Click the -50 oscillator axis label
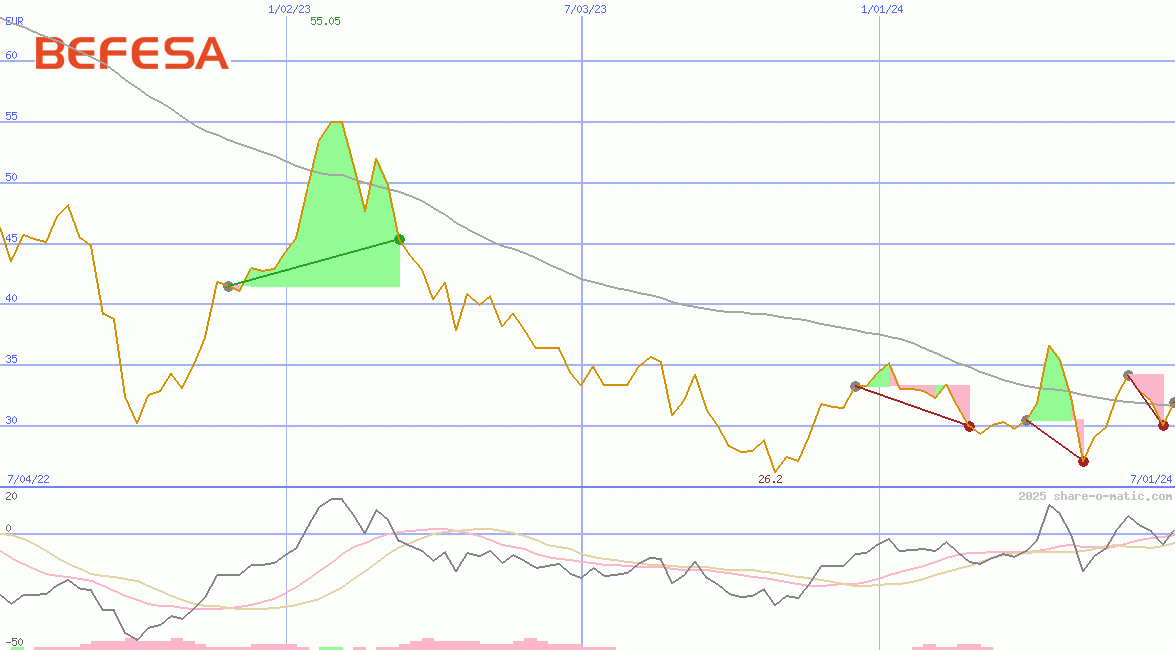 [x=14, y=643]
